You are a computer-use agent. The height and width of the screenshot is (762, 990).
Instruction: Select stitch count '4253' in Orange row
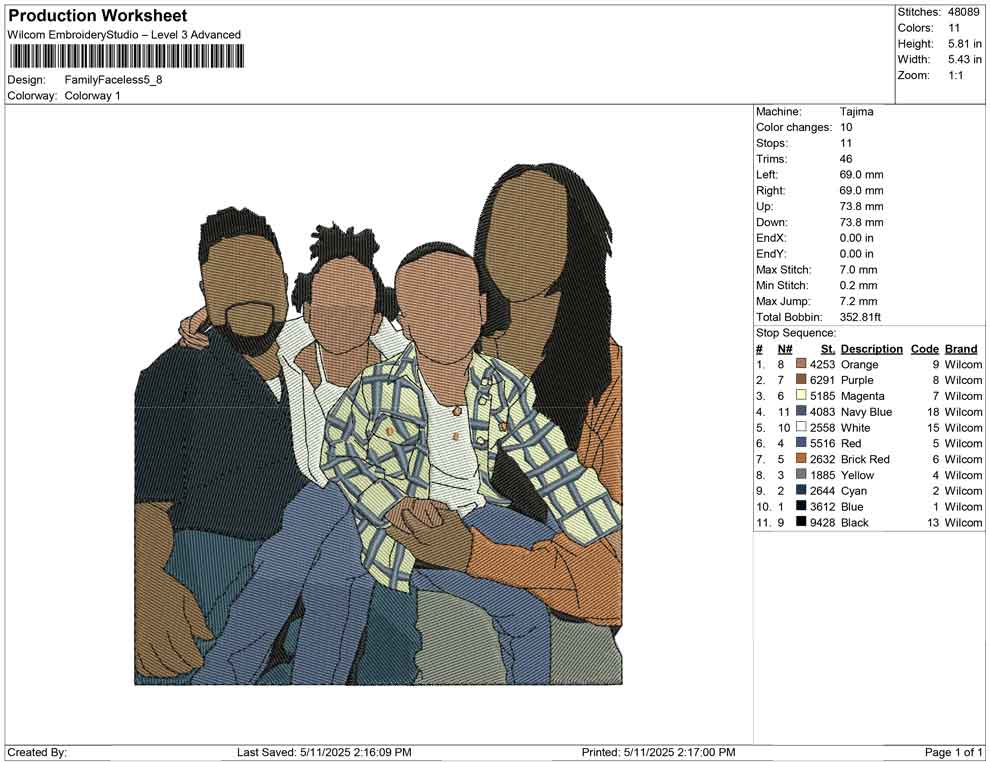point(822,364)
